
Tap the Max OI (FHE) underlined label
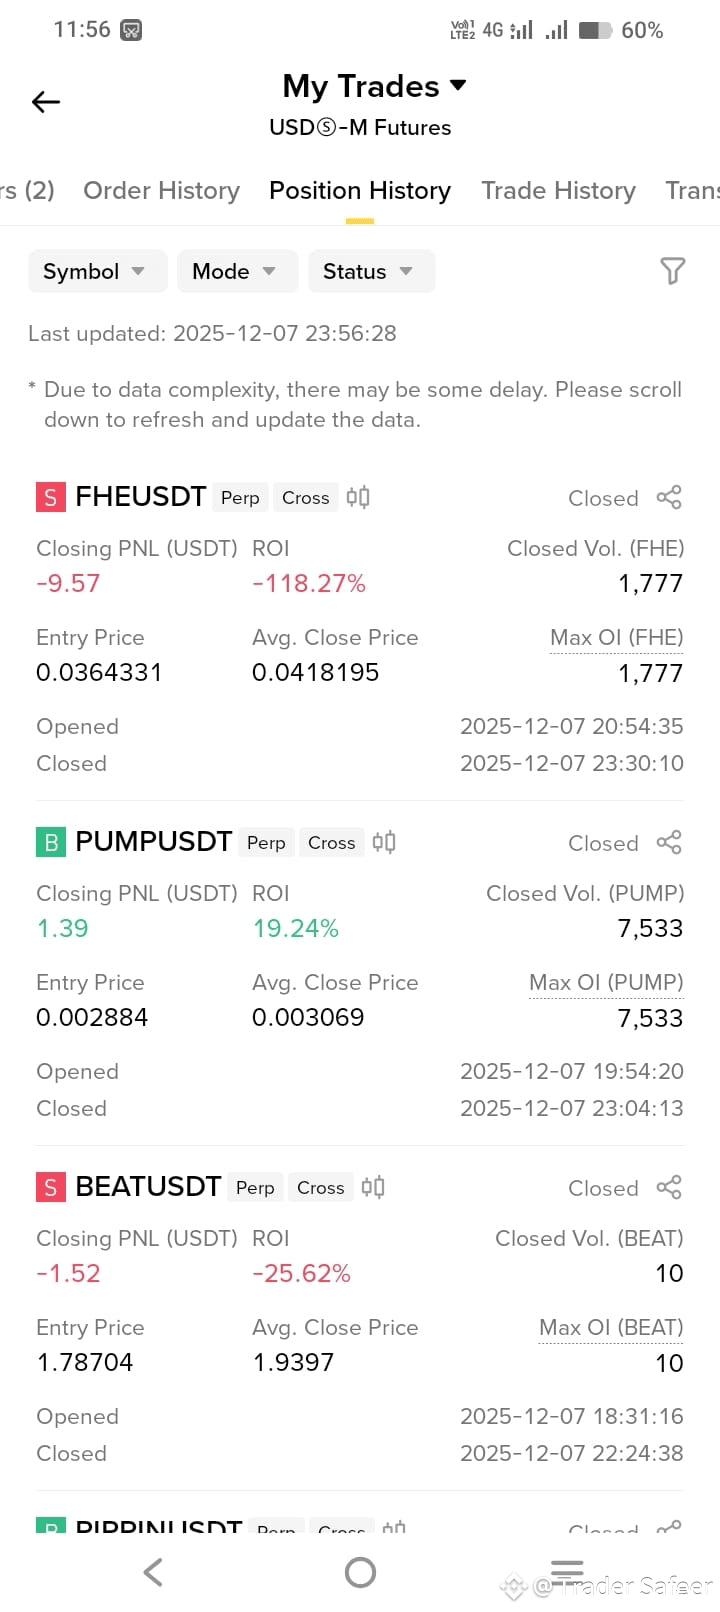tap(617, 638)
